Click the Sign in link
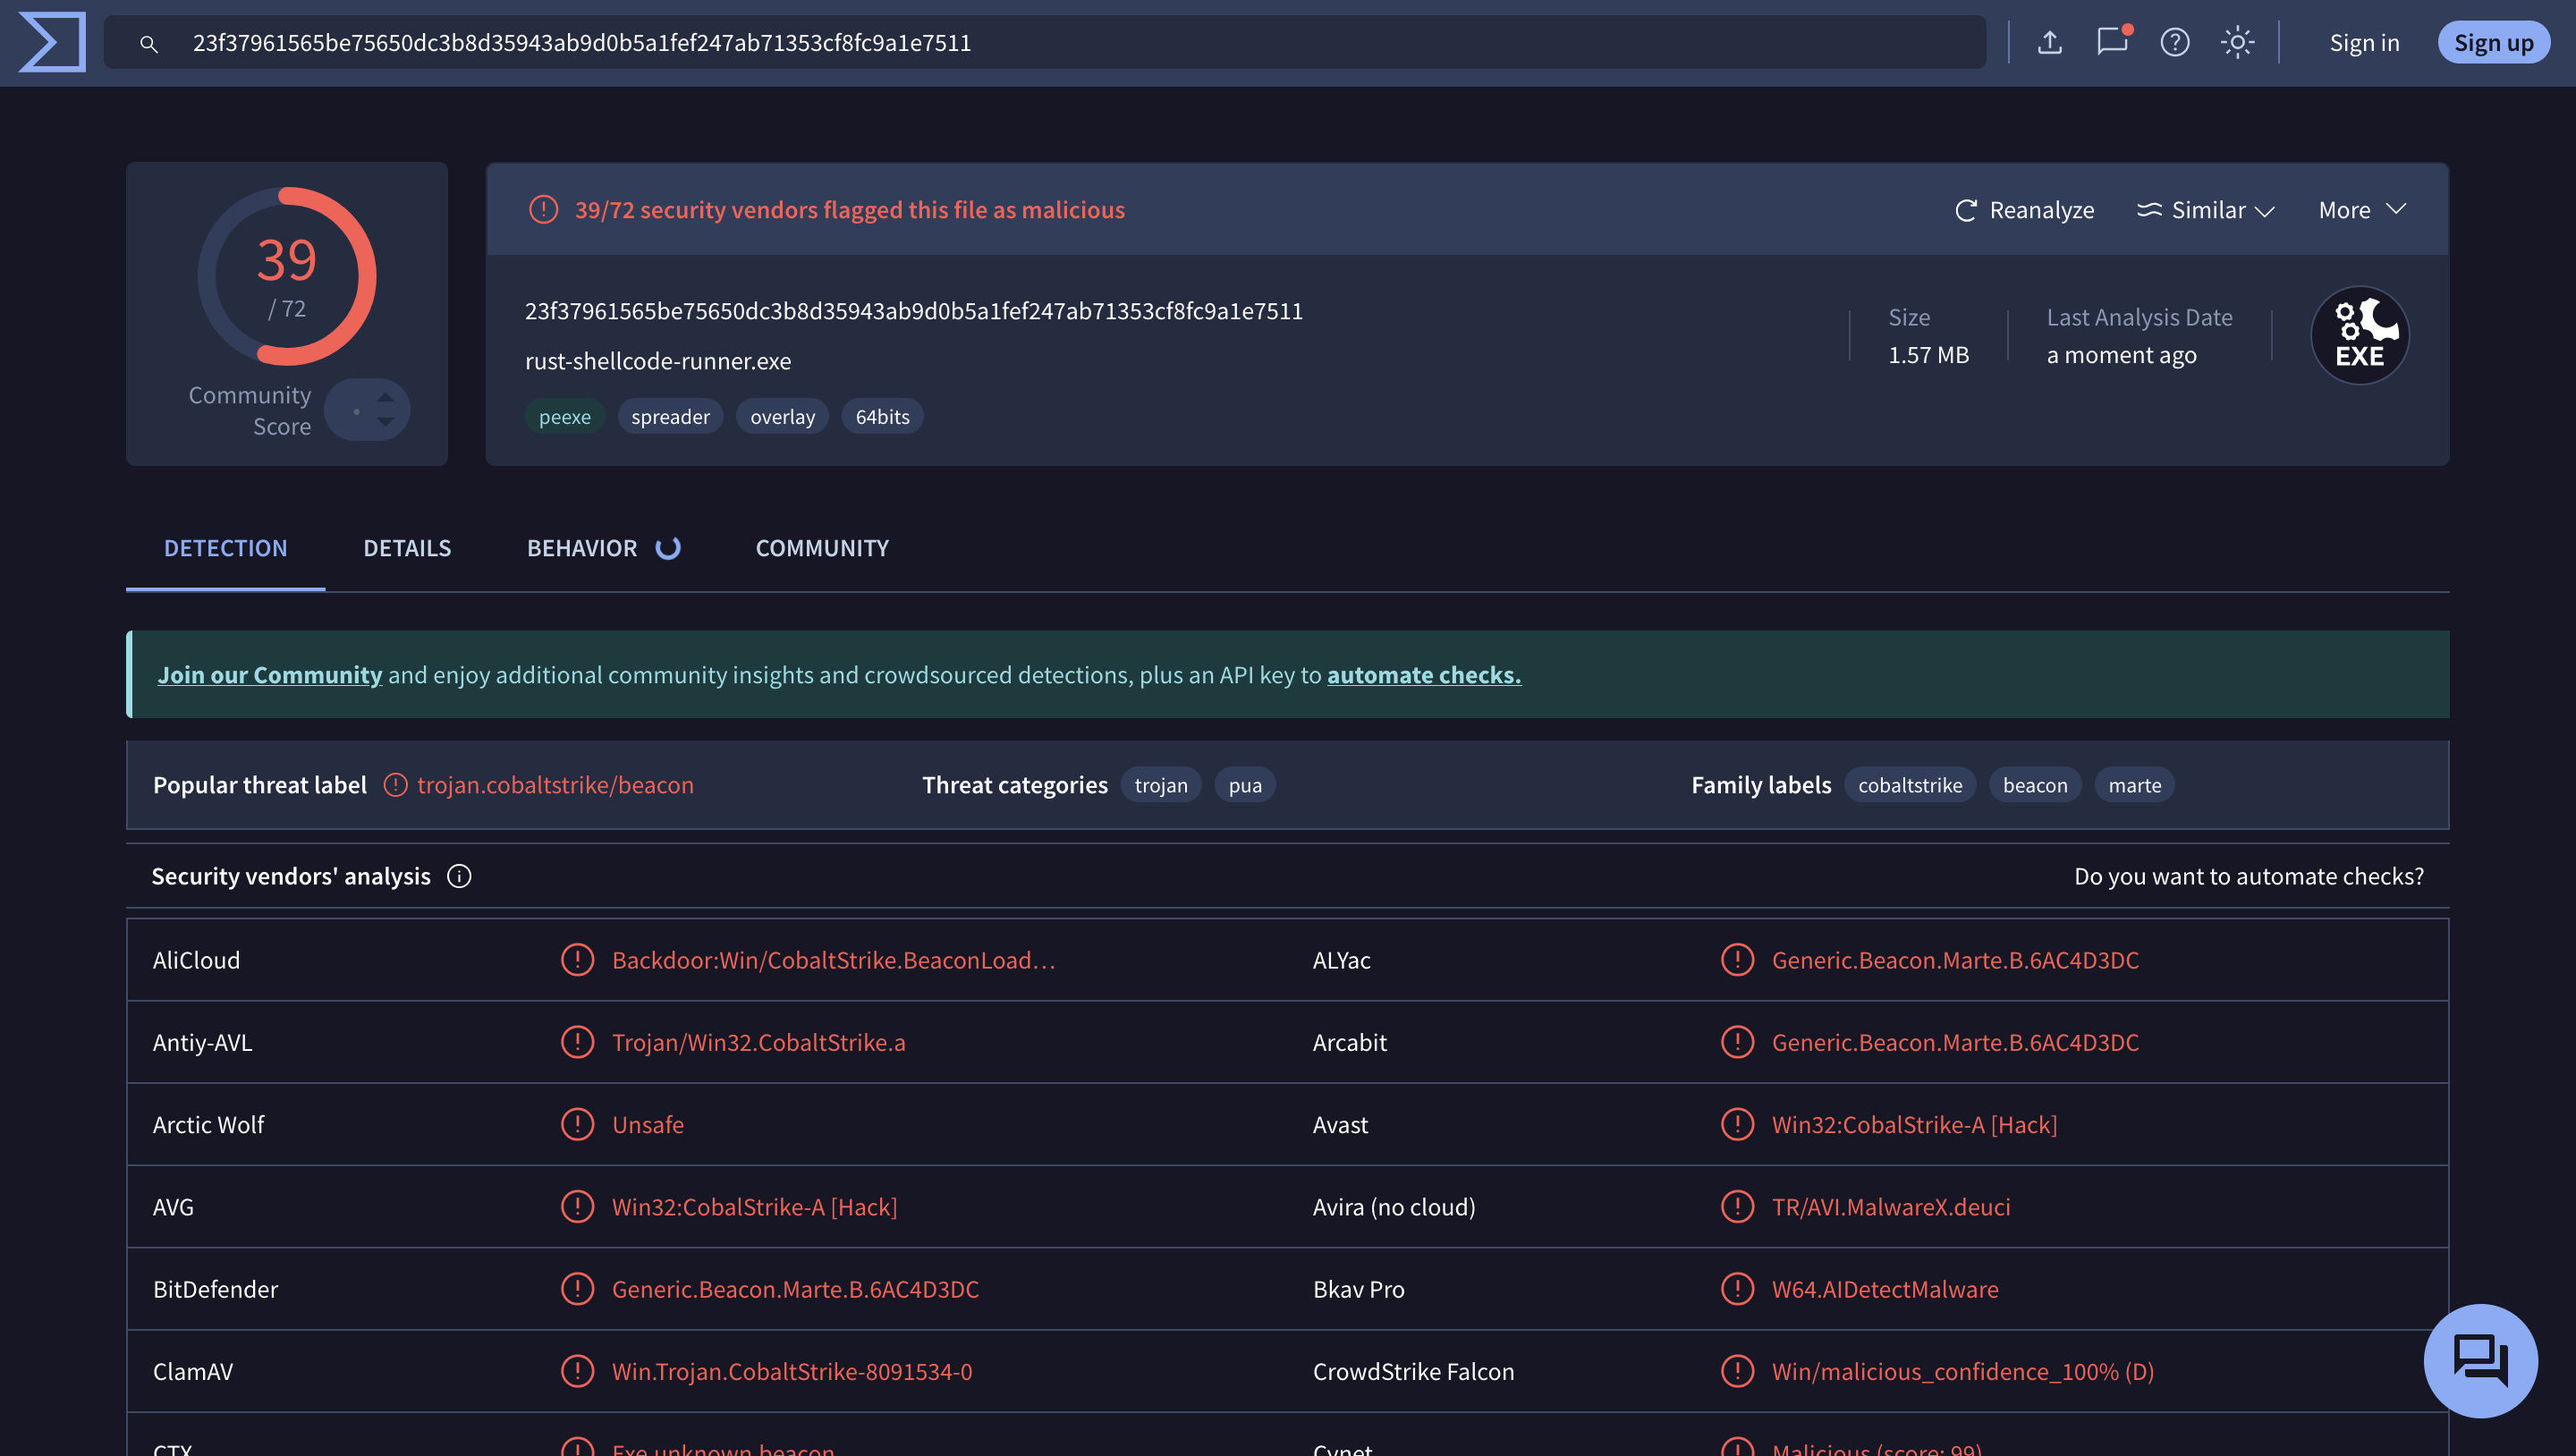Viewport: 2576px width, 1456px height. [2364, 43]
